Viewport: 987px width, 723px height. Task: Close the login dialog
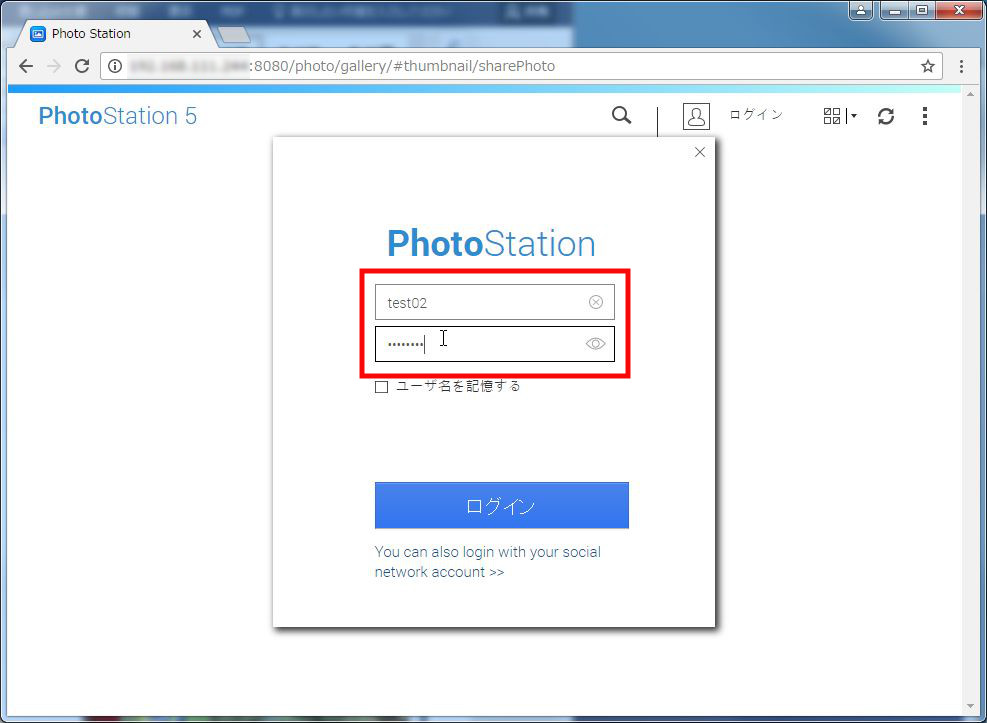[x=700, y=152]
